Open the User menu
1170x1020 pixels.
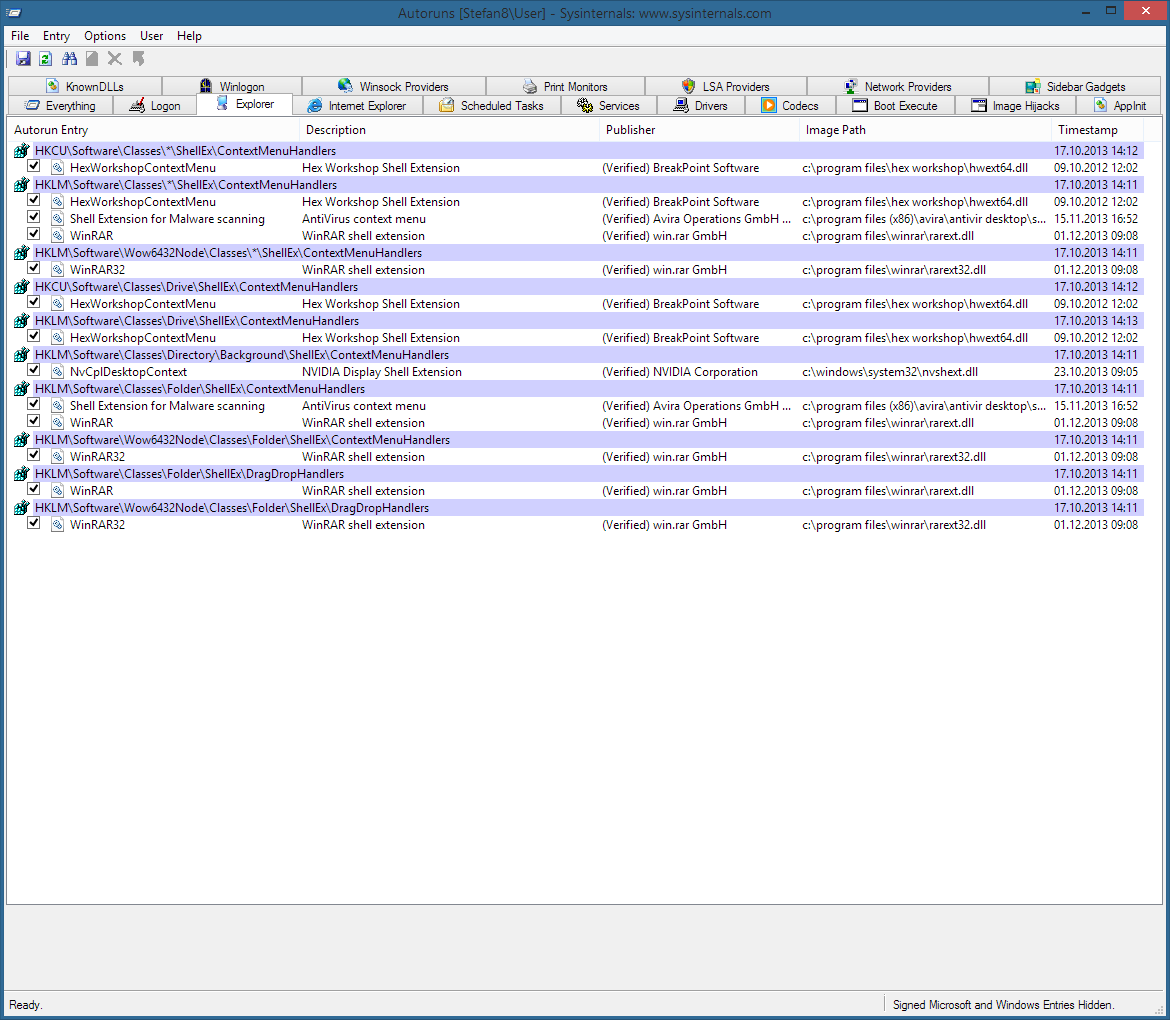(151, 36)
